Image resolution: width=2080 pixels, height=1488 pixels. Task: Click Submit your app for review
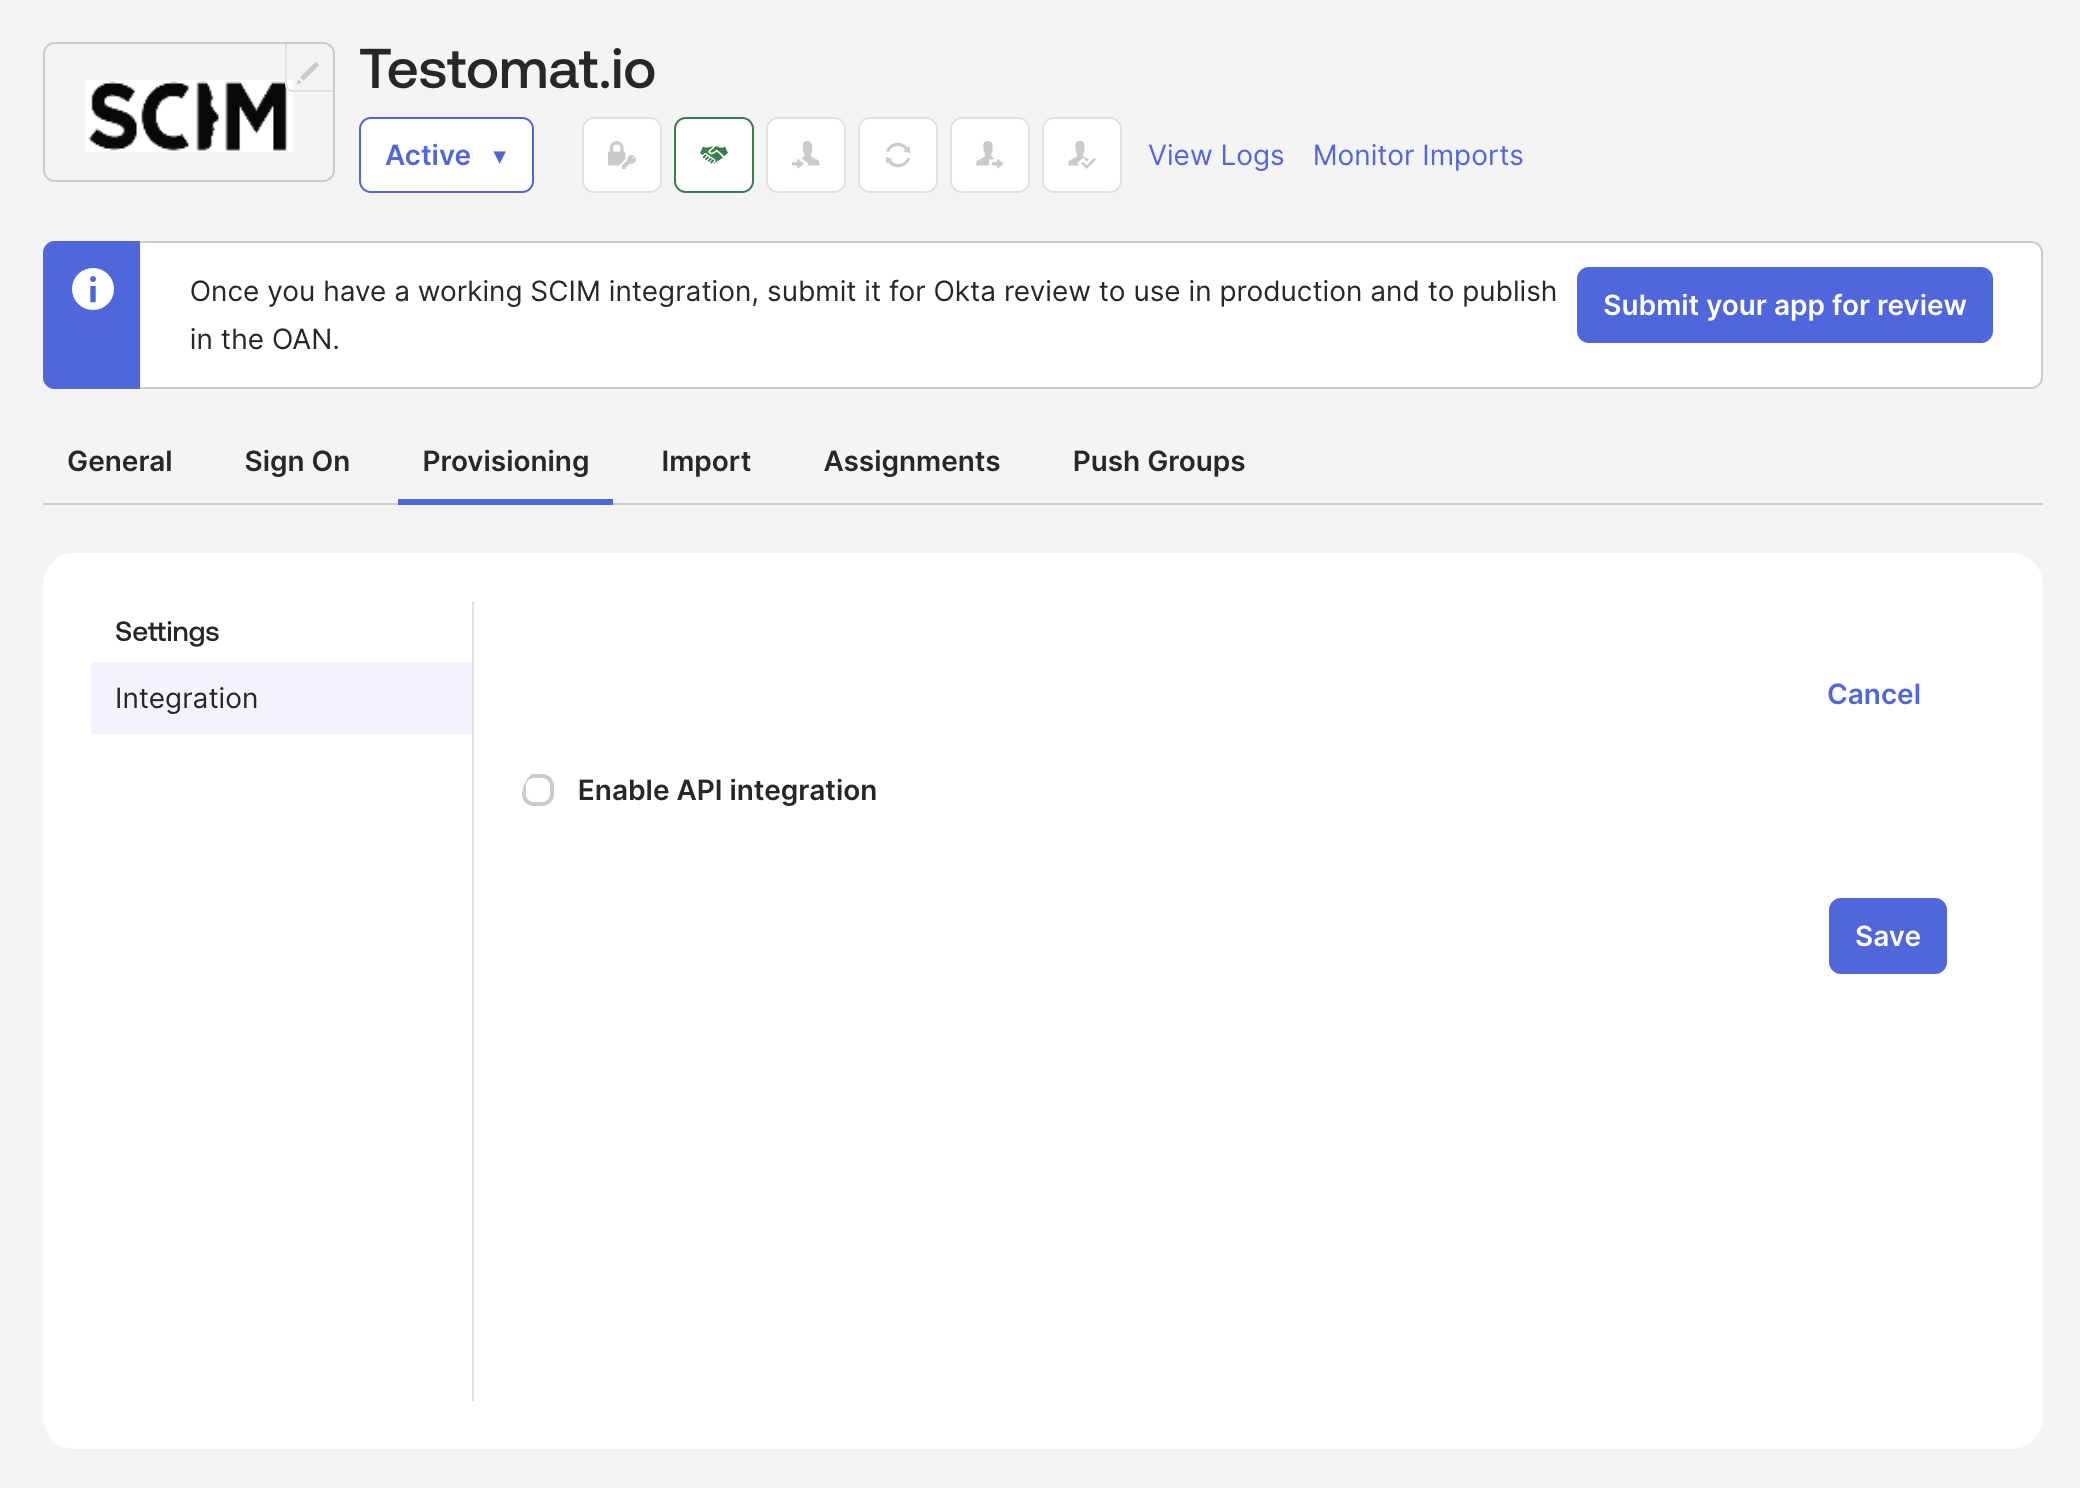1784,305
